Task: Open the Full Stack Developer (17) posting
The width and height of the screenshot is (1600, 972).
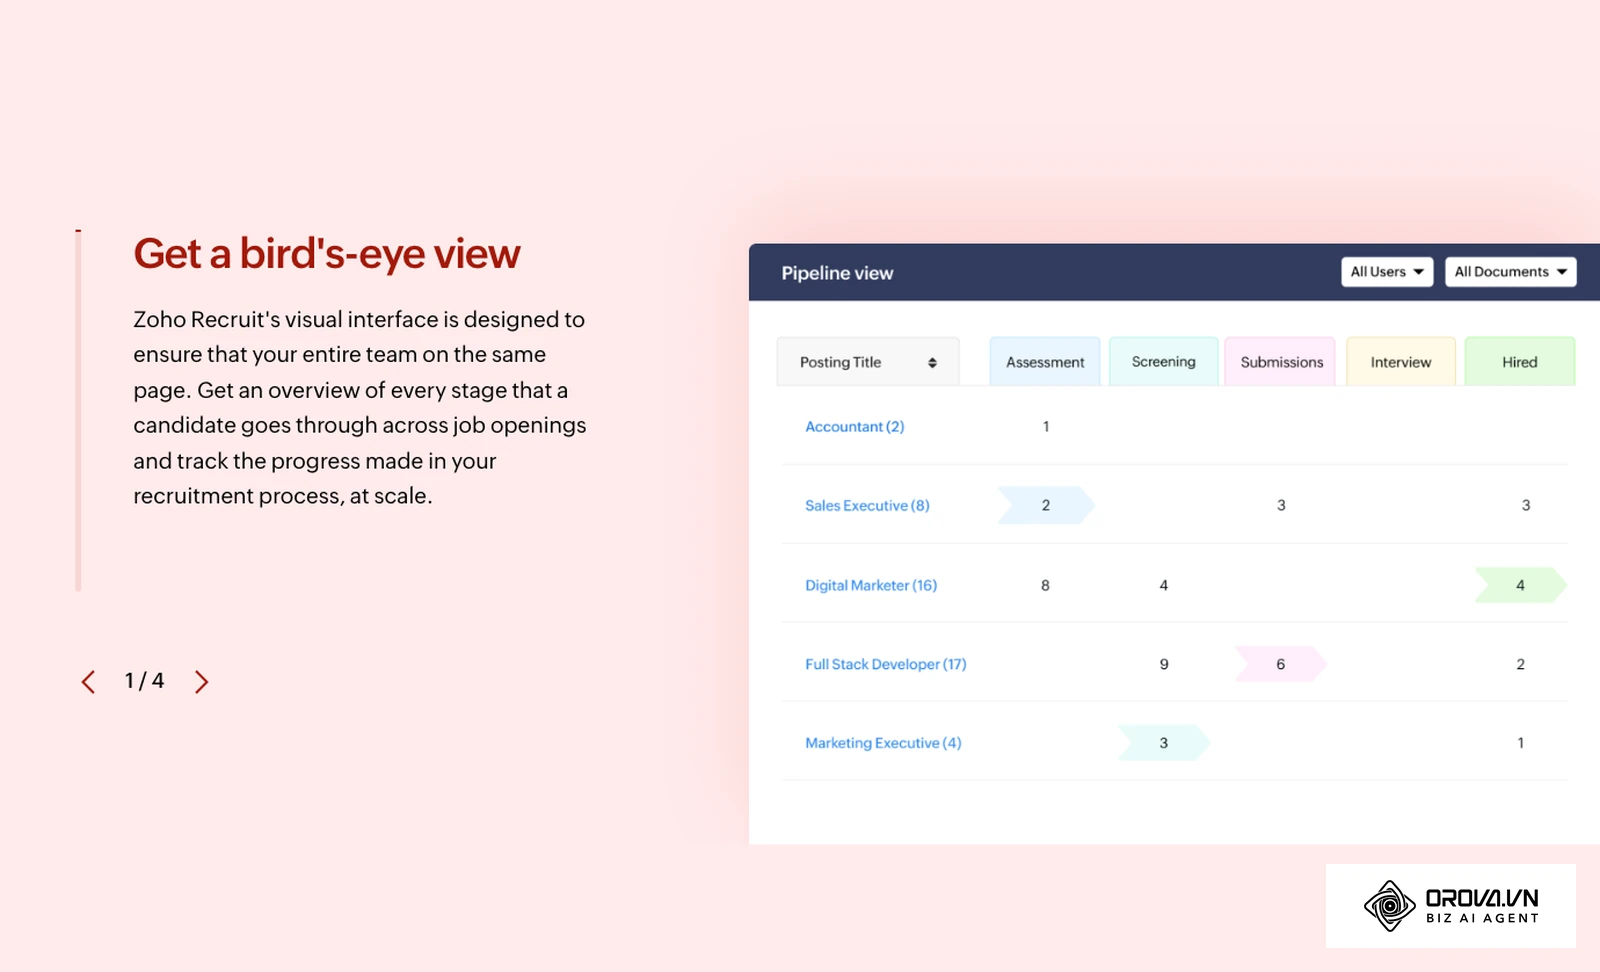Action: pyautogui.click(x=886, y=664)
